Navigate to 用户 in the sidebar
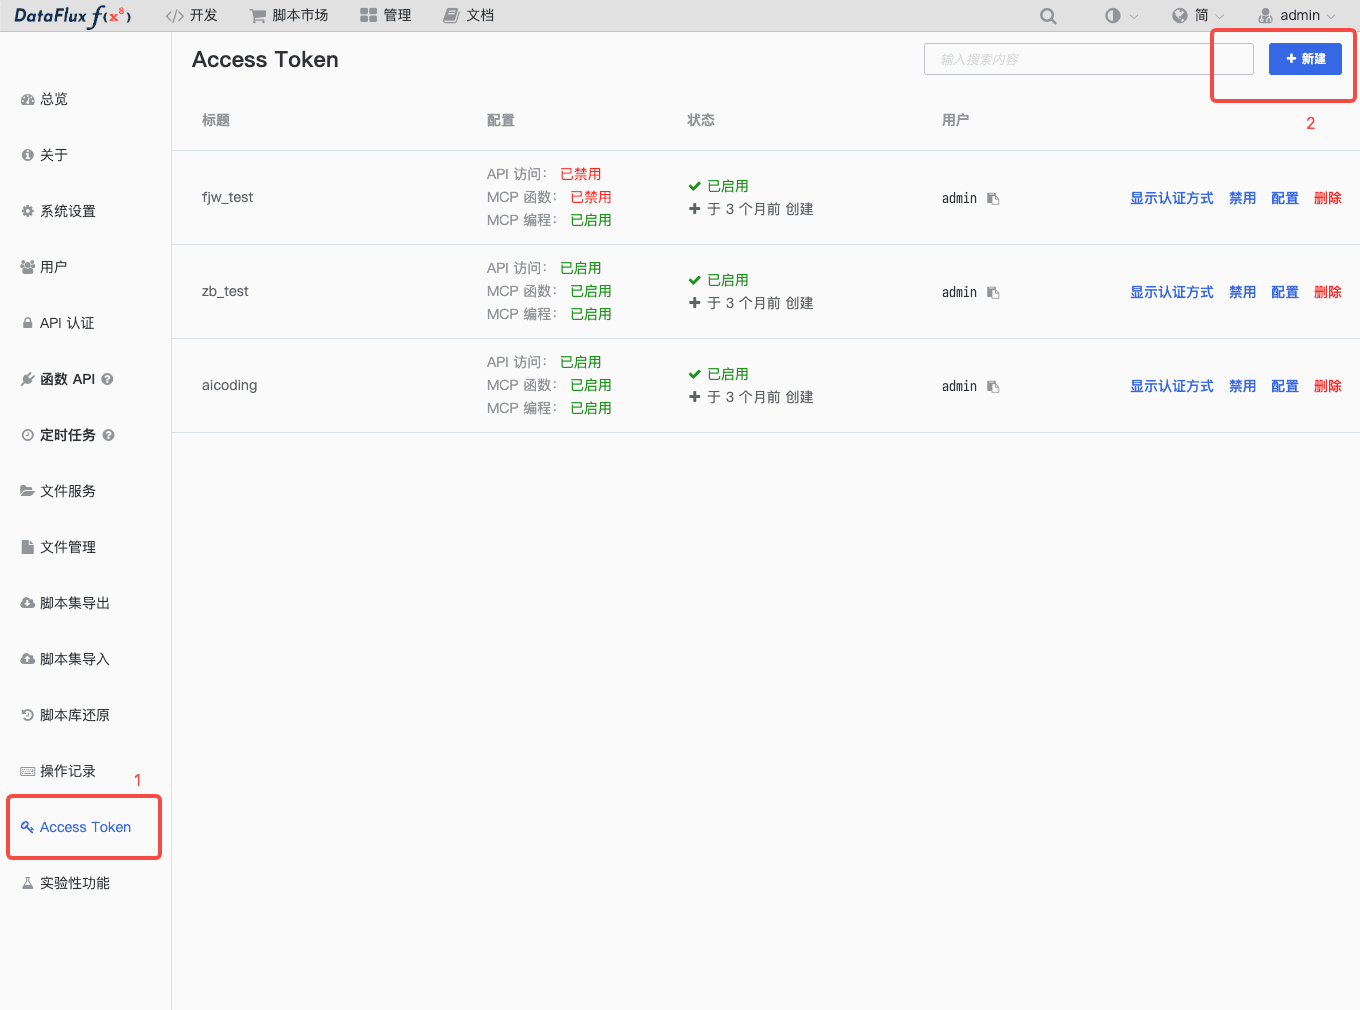Image resolution: width=1360 pixels, height=1010 pixels. click(x=45, y=267)
